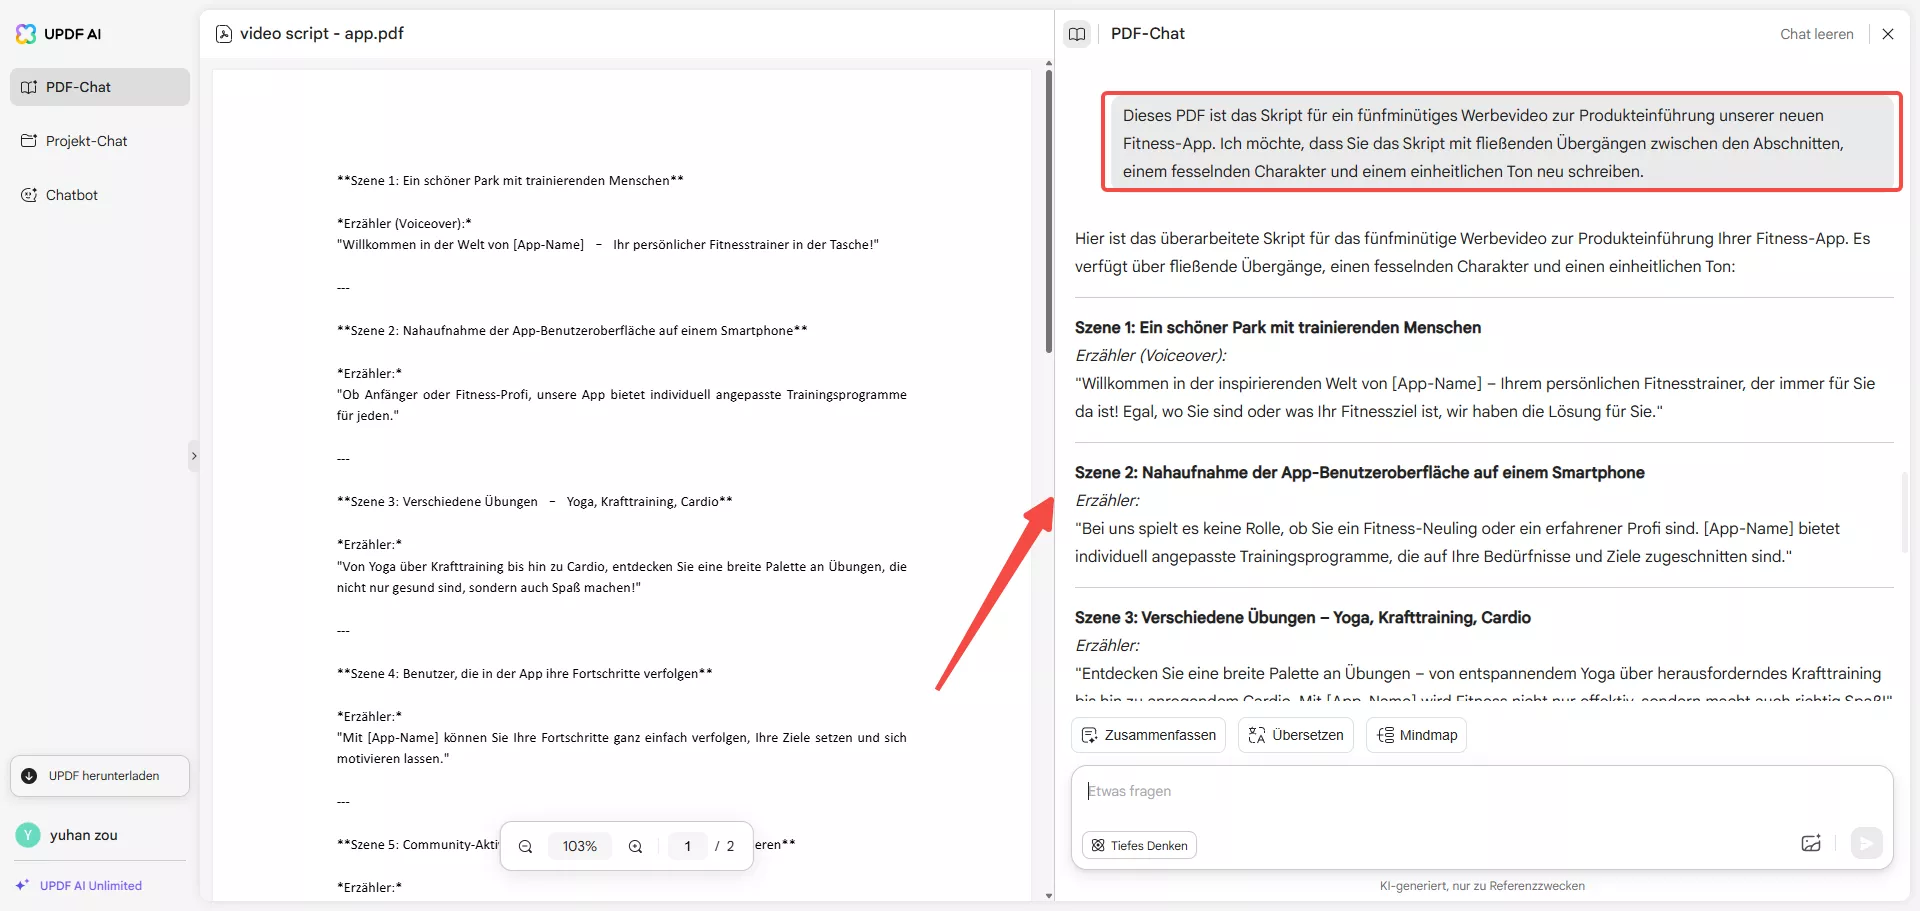Enable Tiefes Denken mode

coord(1138,845)
